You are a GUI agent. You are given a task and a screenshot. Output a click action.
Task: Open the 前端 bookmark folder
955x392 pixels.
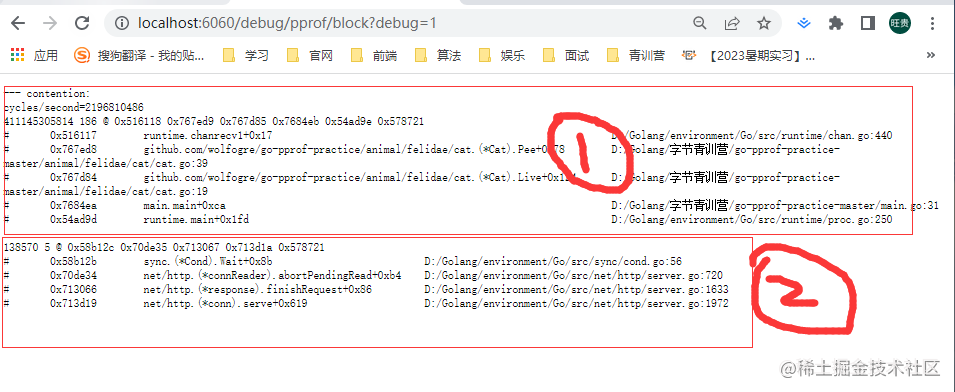tap(374, 56)
